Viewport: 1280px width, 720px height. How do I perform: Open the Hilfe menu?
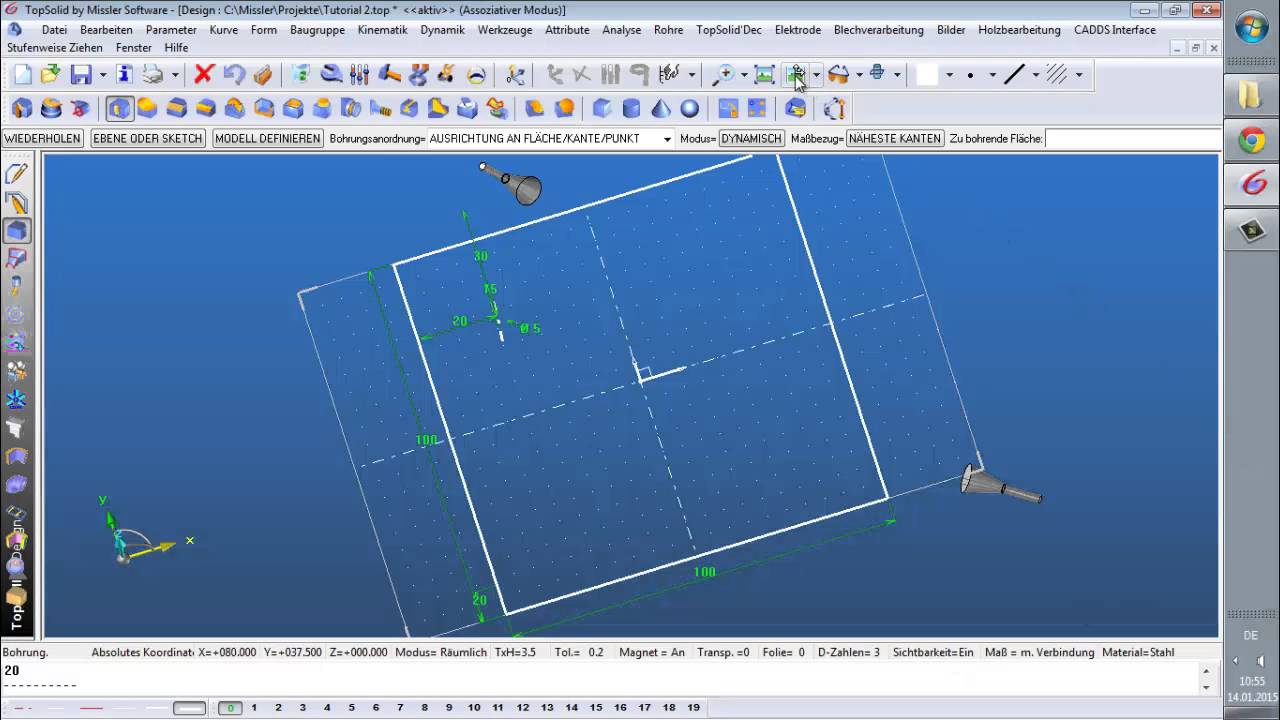176,48
